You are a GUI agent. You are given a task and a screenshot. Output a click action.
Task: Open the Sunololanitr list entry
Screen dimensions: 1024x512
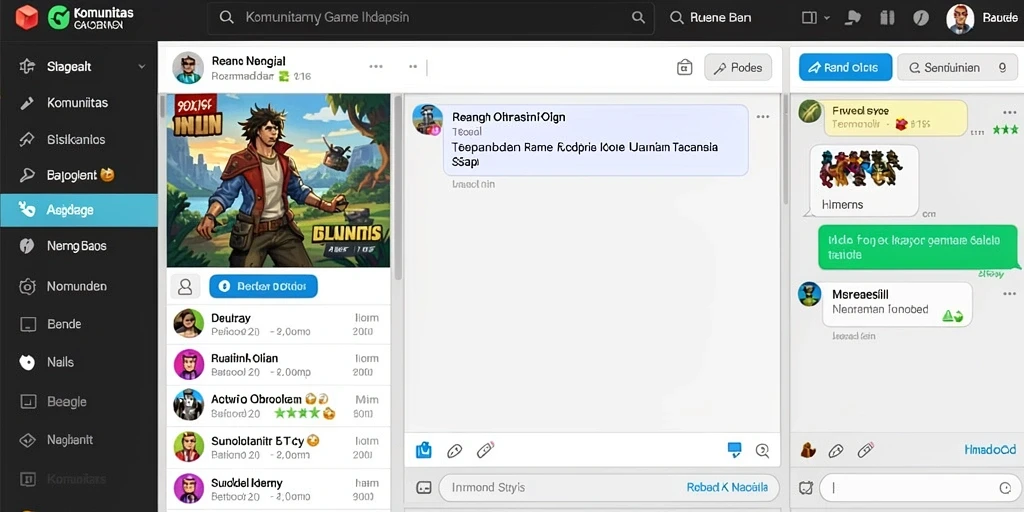278,447
